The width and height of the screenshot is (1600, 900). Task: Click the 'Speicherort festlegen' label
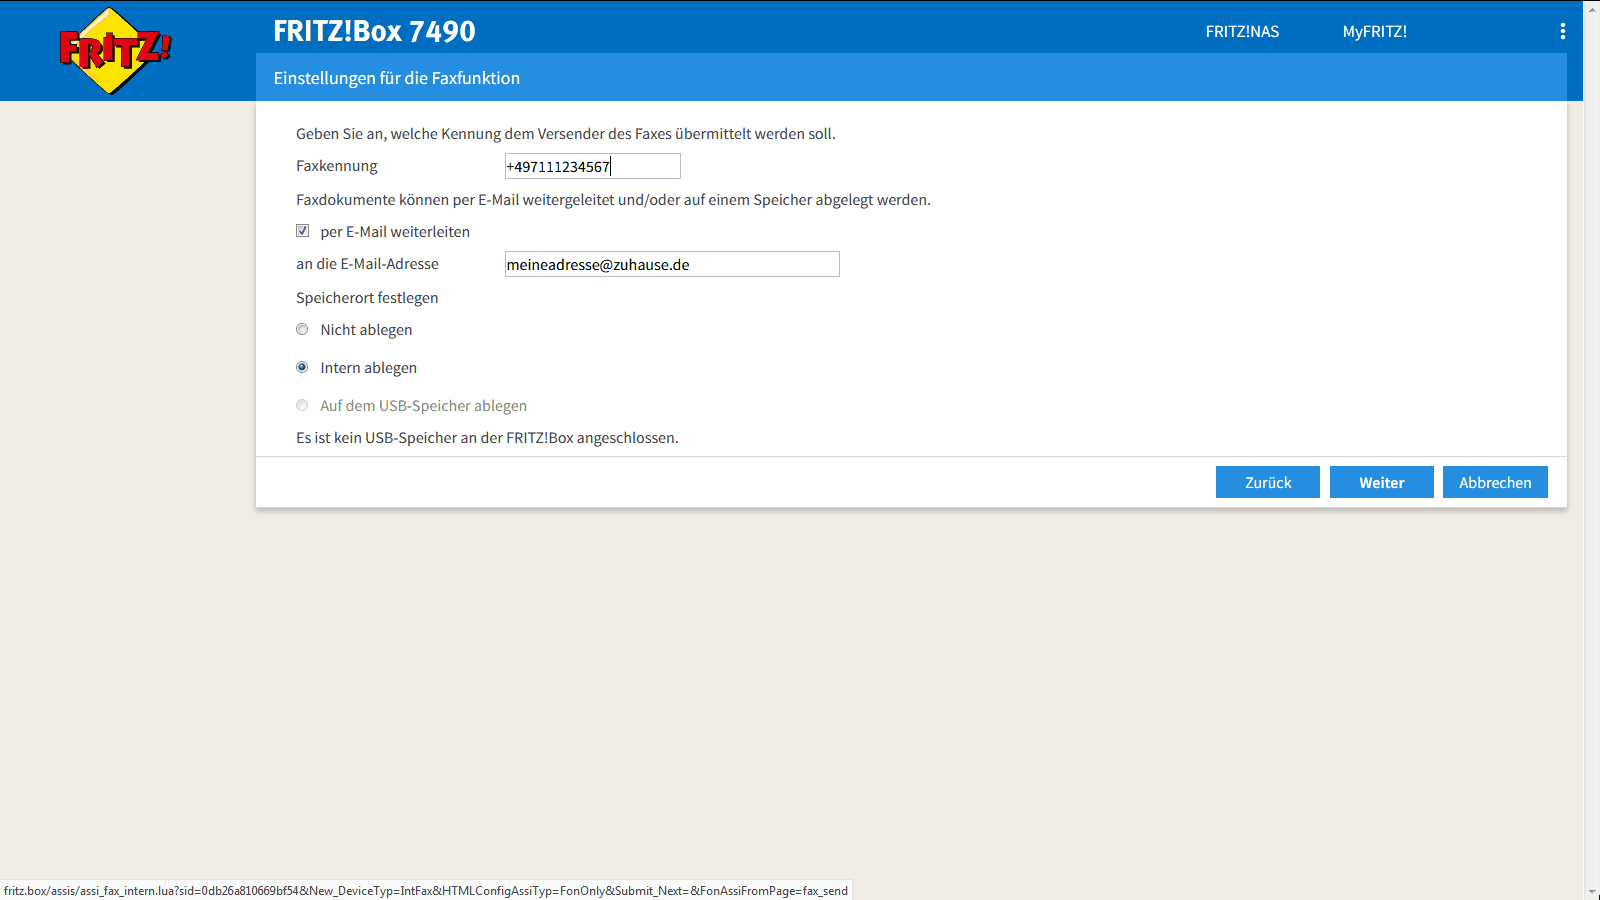click(x=367, y=298)
